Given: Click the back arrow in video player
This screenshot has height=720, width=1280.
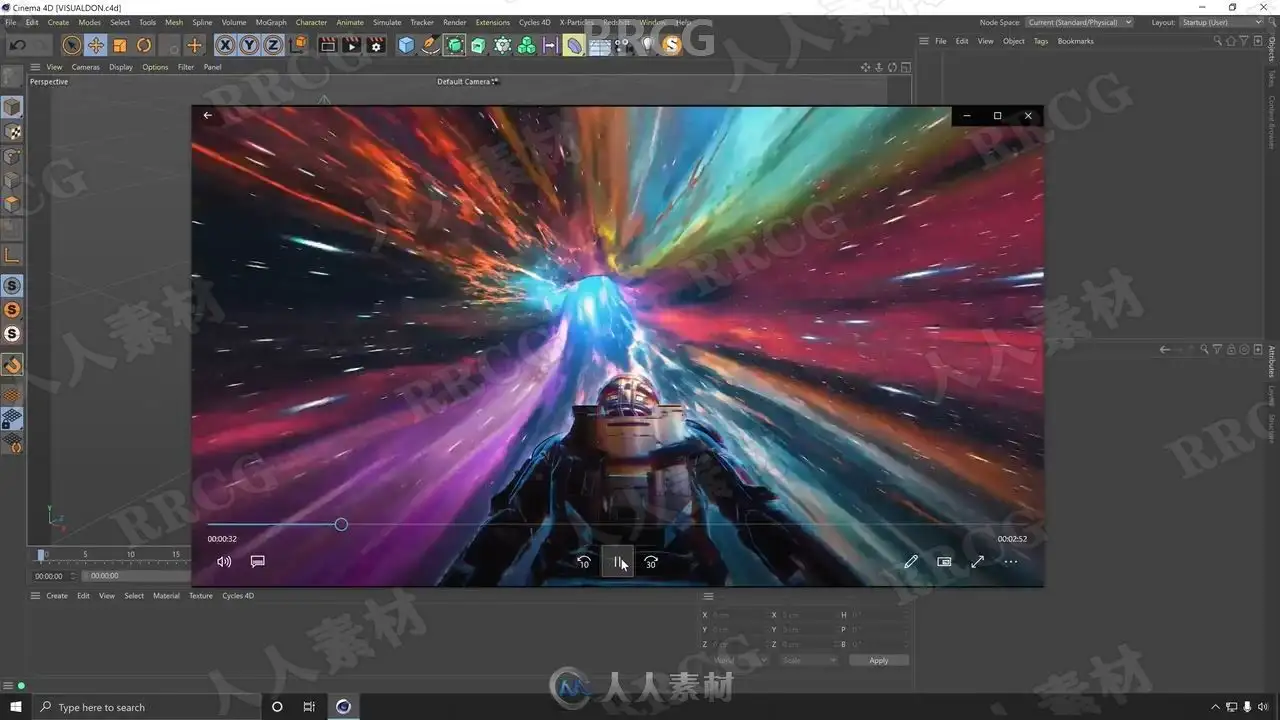Looking at the screenshot, I should tap(208, 115).
